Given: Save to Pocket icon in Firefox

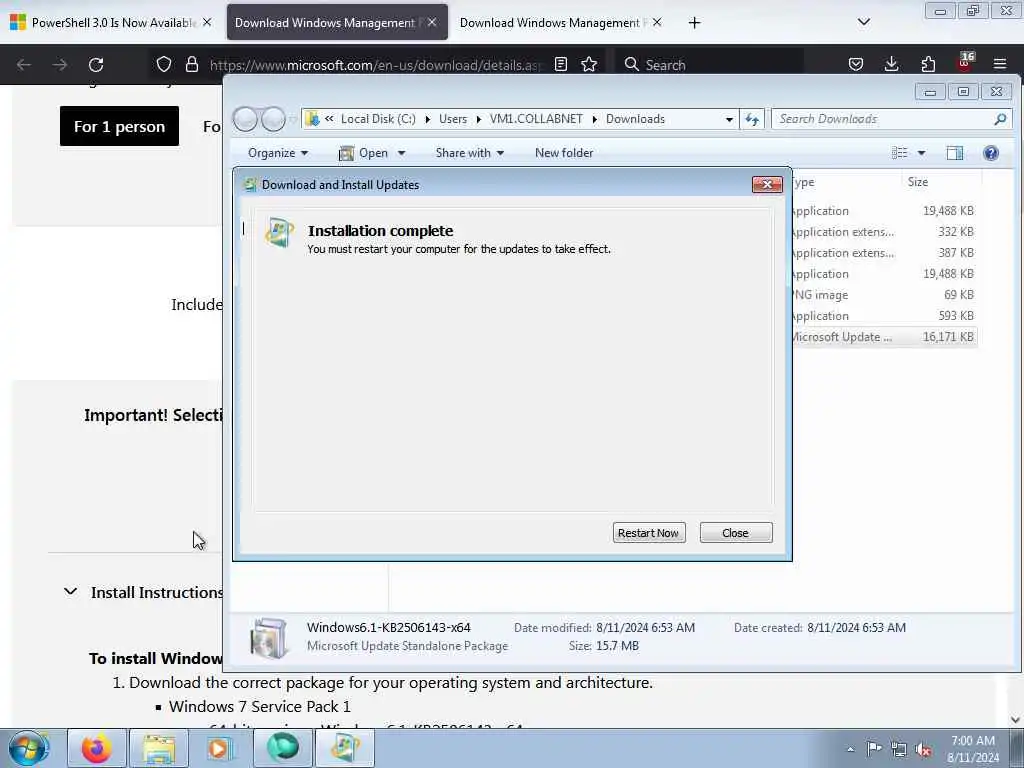Looking at the screenshot, I should pyautogui.click(x=856, y=64).
